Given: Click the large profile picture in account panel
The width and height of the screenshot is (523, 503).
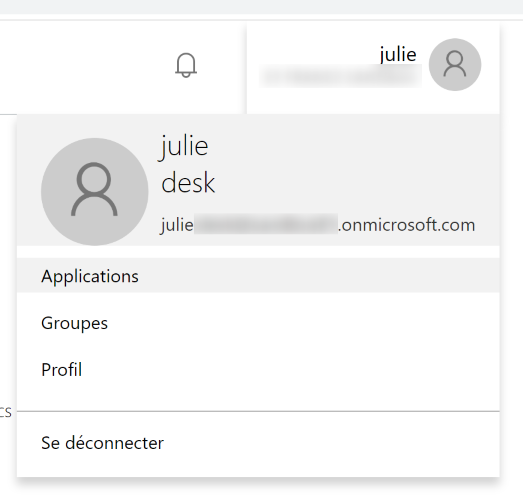Looking at the screenshot, I should (95, 191).
